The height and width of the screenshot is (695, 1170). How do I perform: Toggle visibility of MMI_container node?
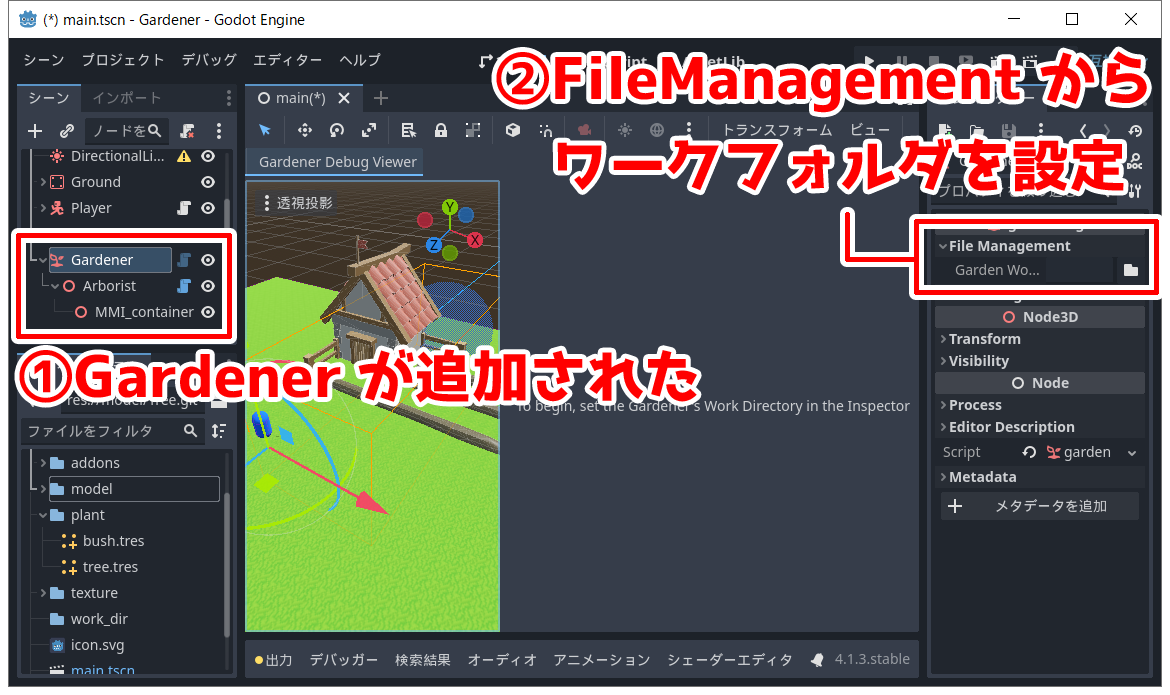coord(208,312)
